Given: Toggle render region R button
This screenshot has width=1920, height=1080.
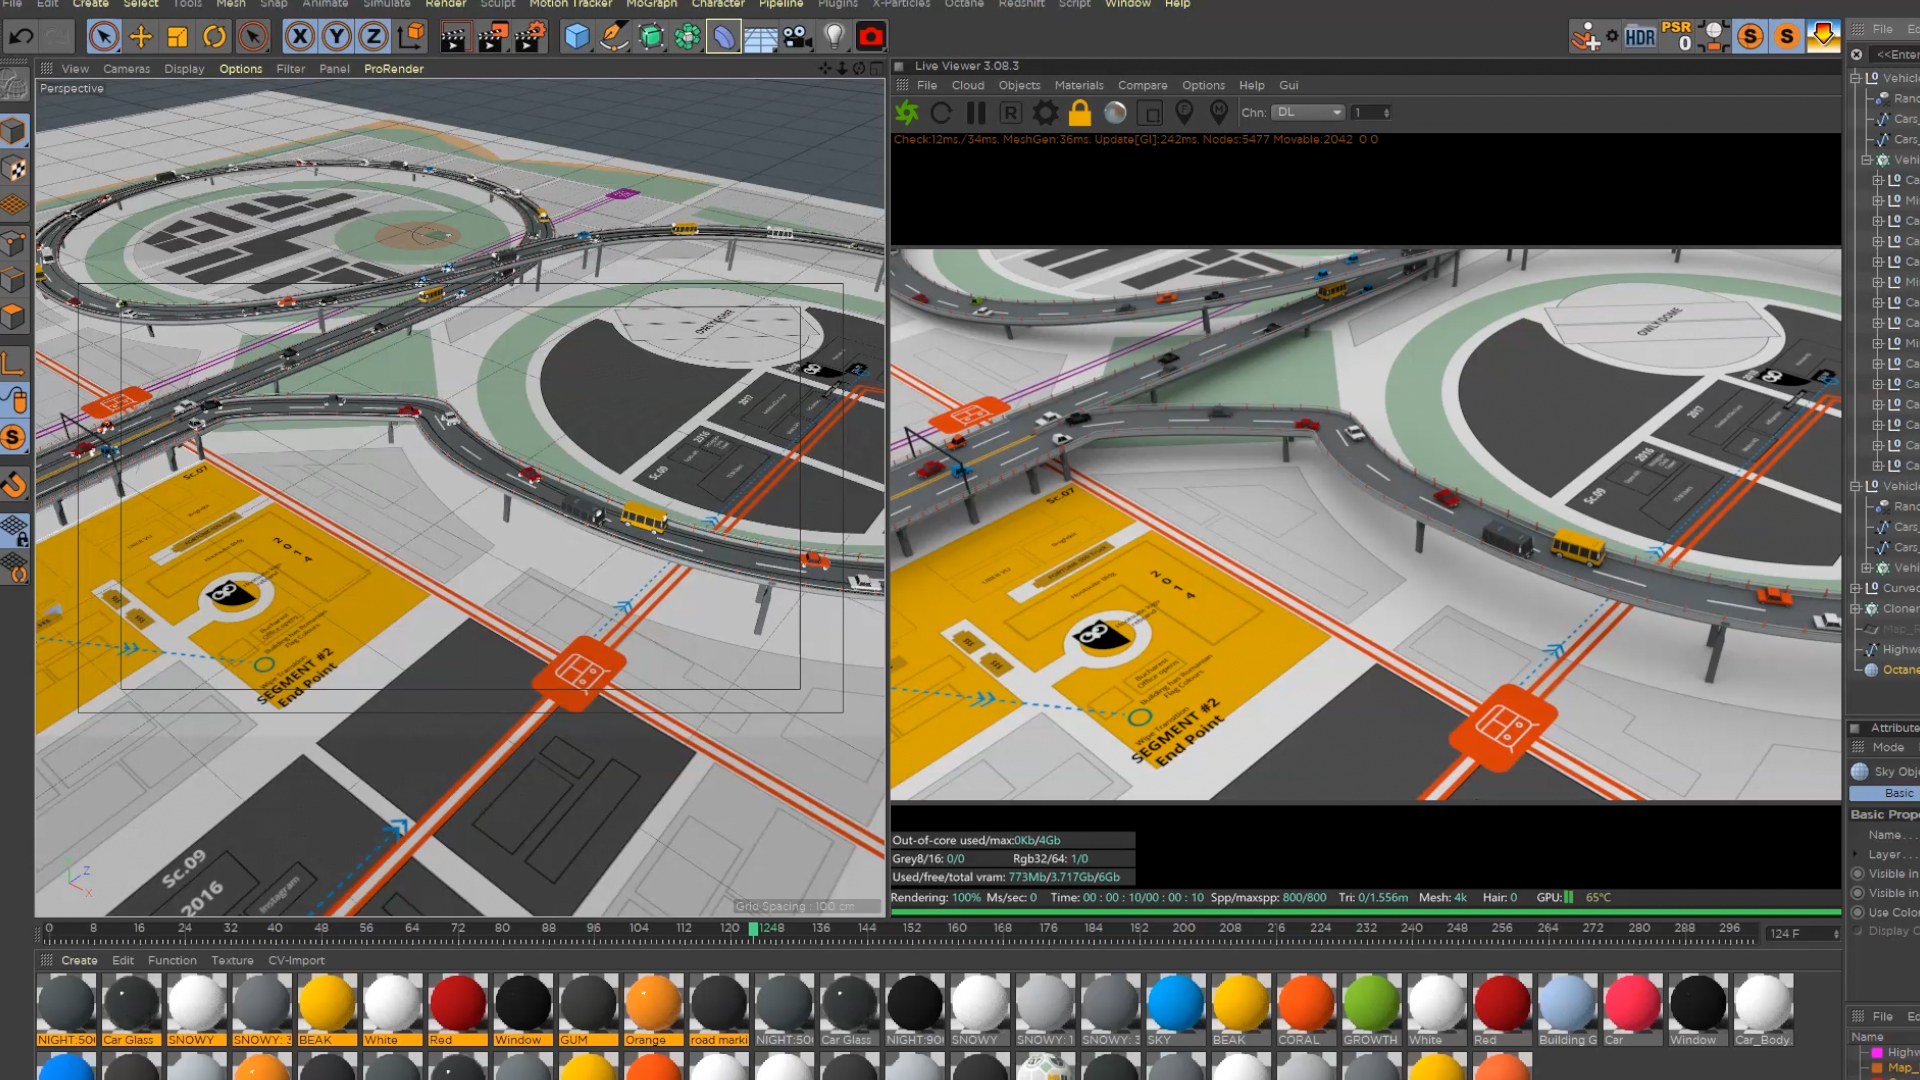Looking at the screenshot, I should click(x=1010, y=113).
